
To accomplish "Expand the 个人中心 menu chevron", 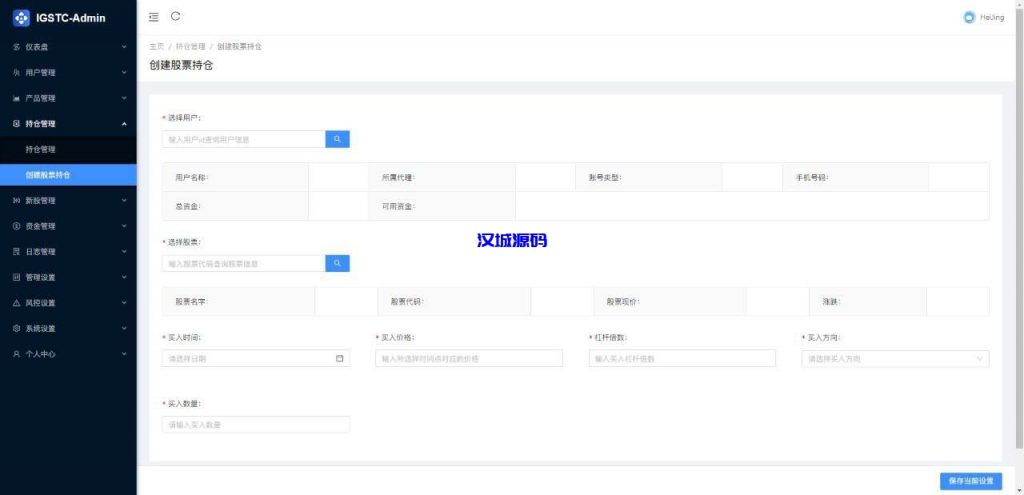I will pos(124,354).
